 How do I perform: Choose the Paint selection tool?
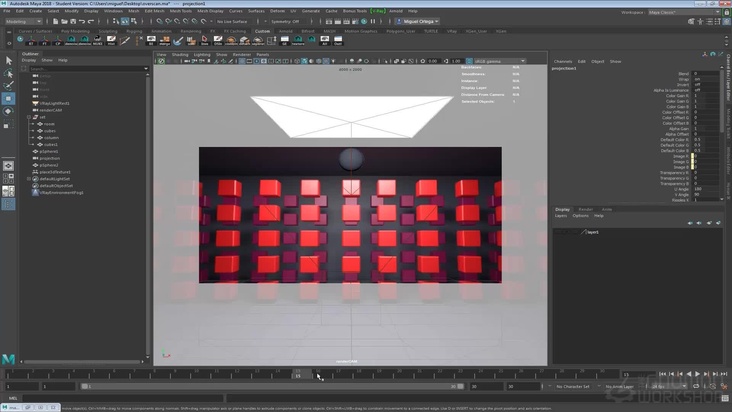pyautogui.click(x=9, y=86)
